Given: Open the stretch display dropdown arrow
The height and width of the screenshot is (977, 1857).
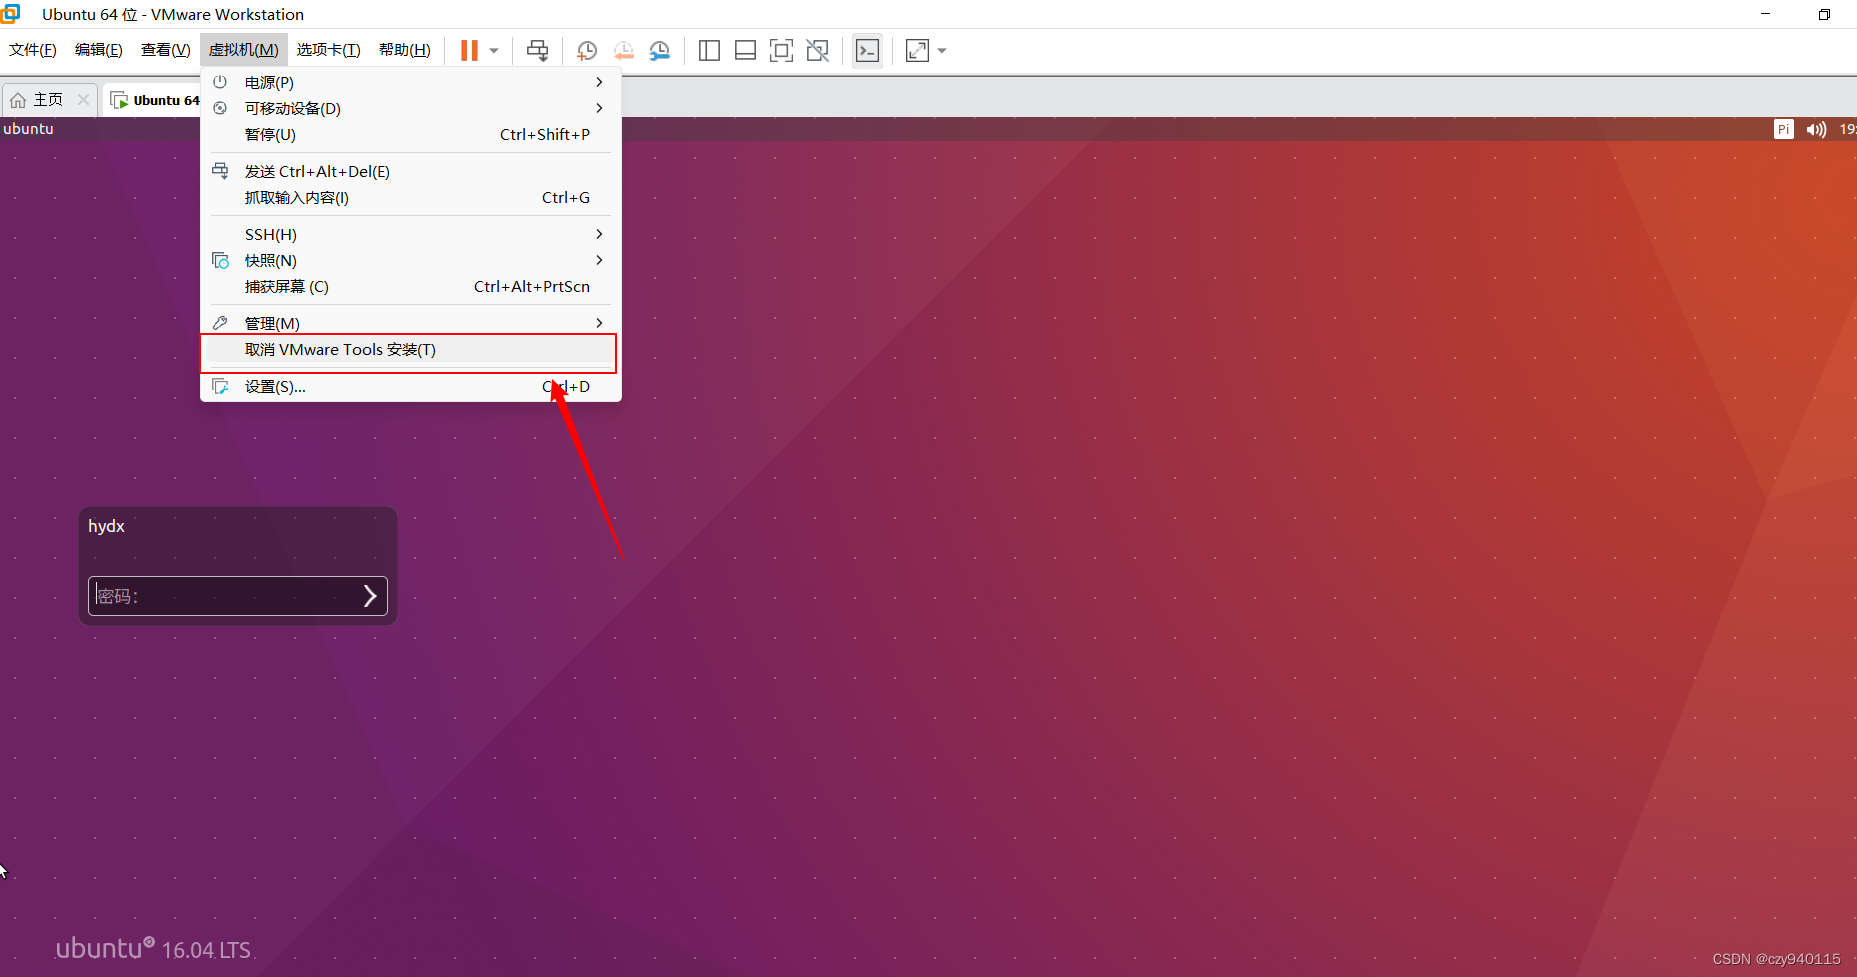Looking at the screenshot, I should tap(942, 51).
